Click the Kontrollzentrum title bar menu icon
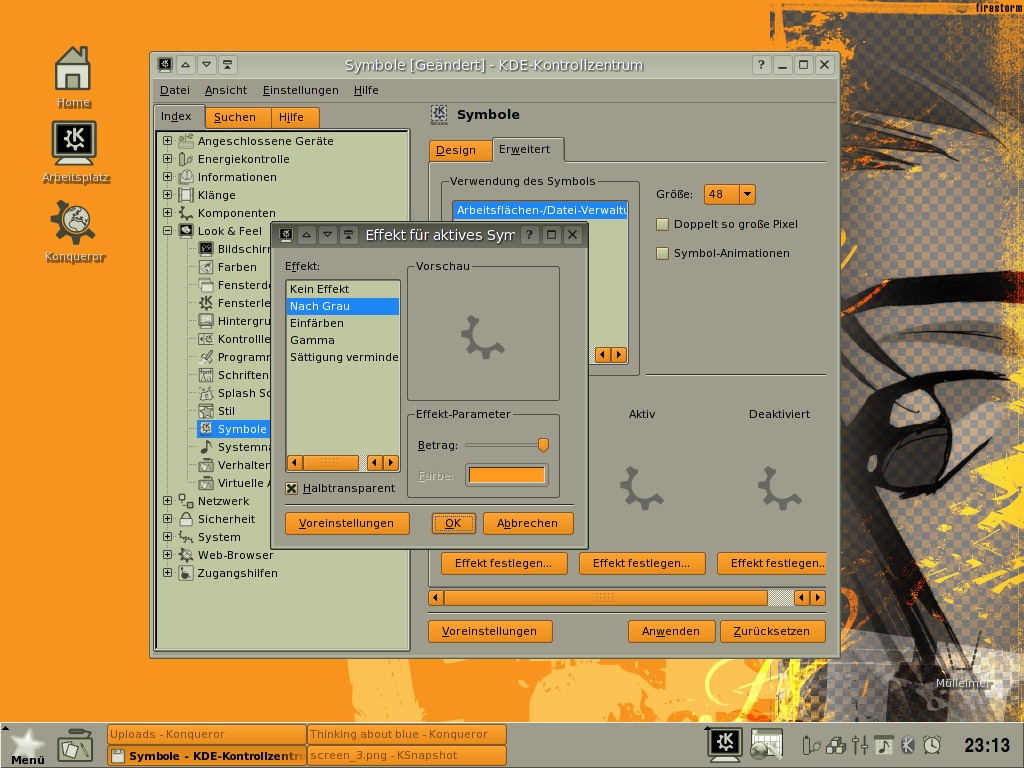This screenshot has width=1024, height=768. click(165, 65)
